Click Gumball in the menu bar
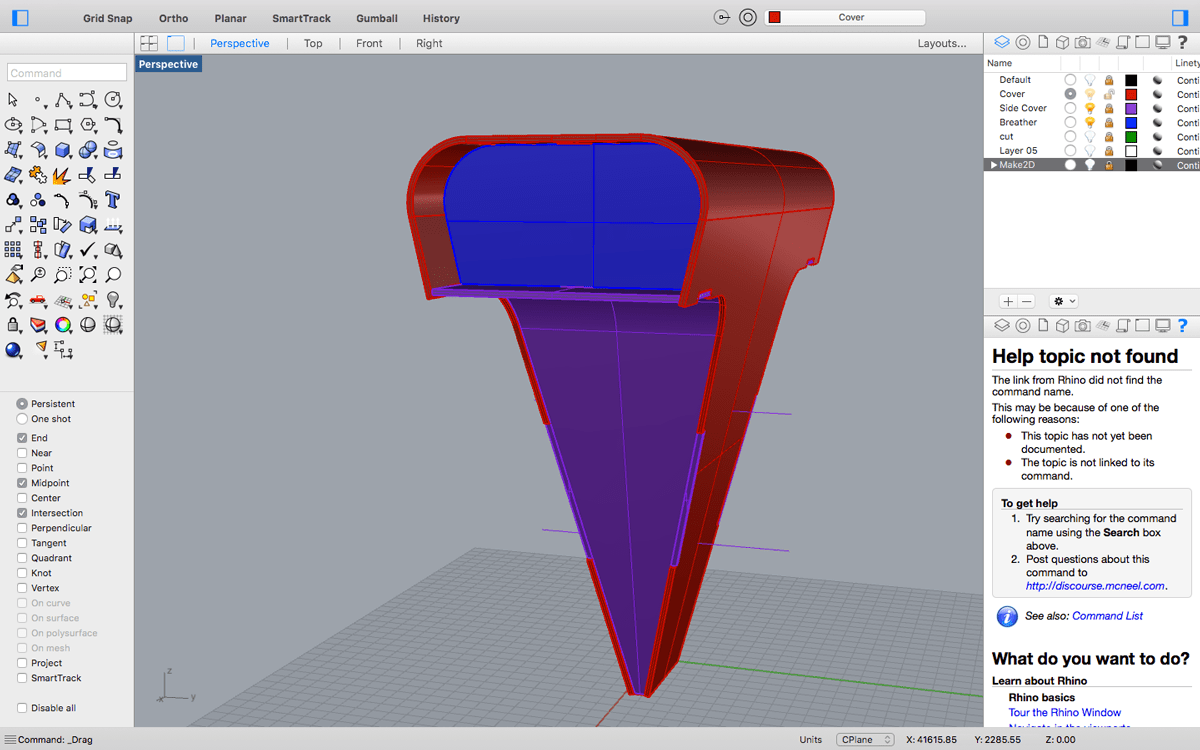Screen dimensions: 1200x750 [377, 18]
